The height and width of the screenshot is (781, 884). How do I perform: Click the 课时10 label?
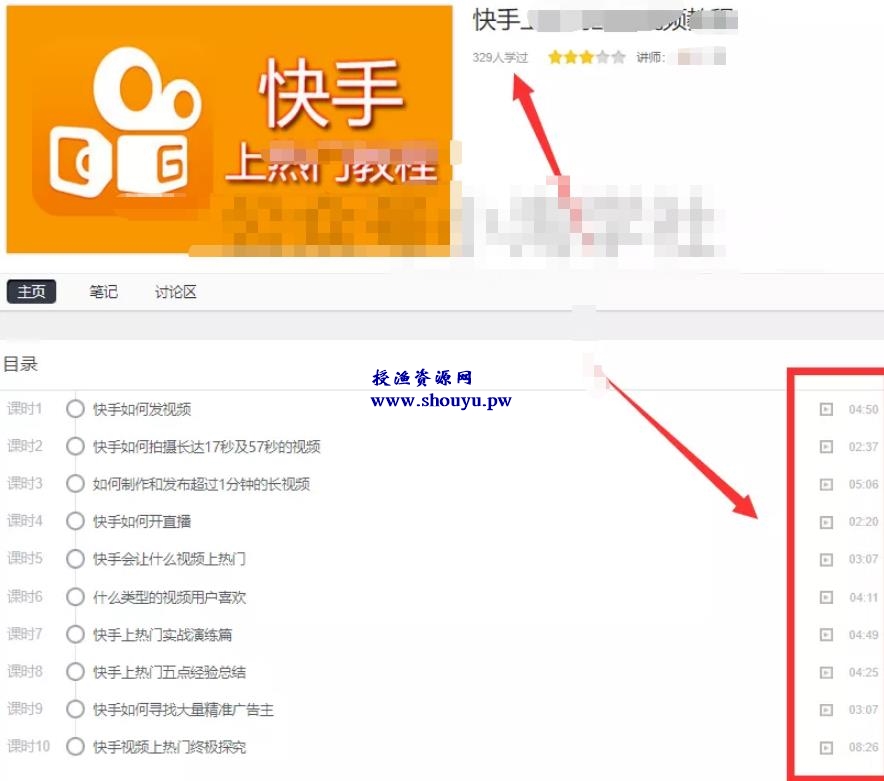click(28, 746)
